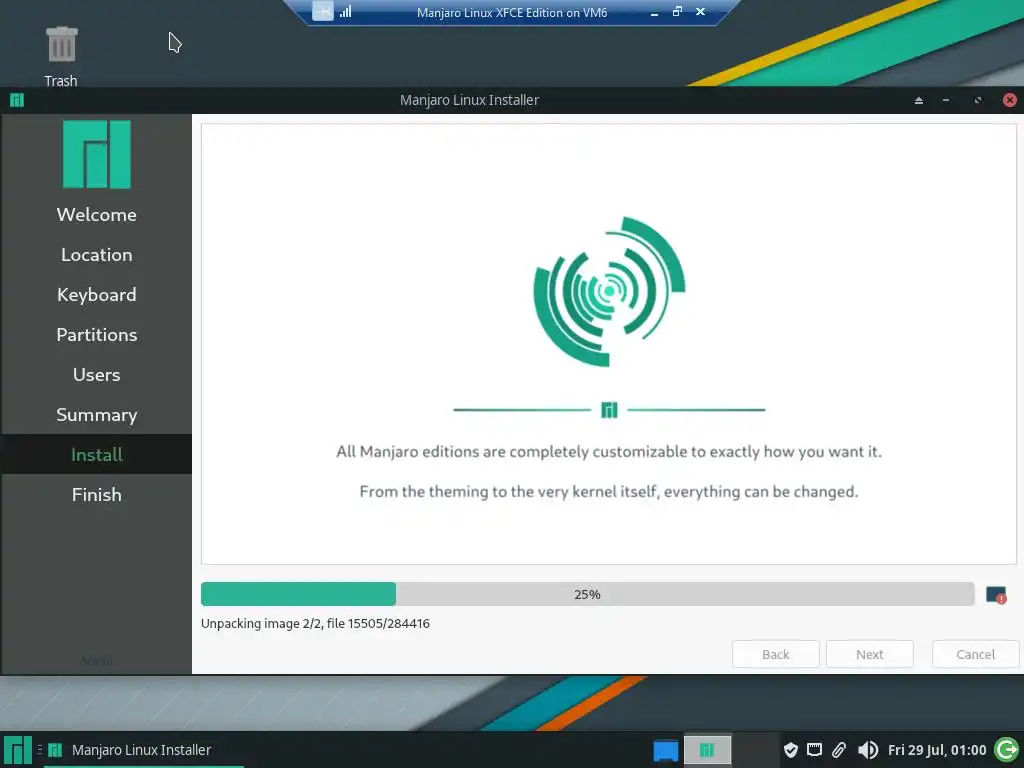Open the security shield tray icon
Viewport: 1024px width, 768px height.
[x=791, y=750]
